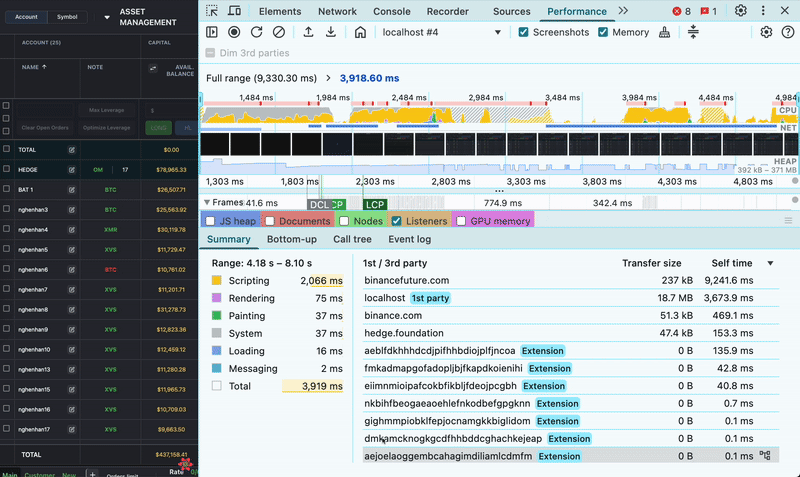Enable the GPU memory checkbox

[x=461, y=221]
